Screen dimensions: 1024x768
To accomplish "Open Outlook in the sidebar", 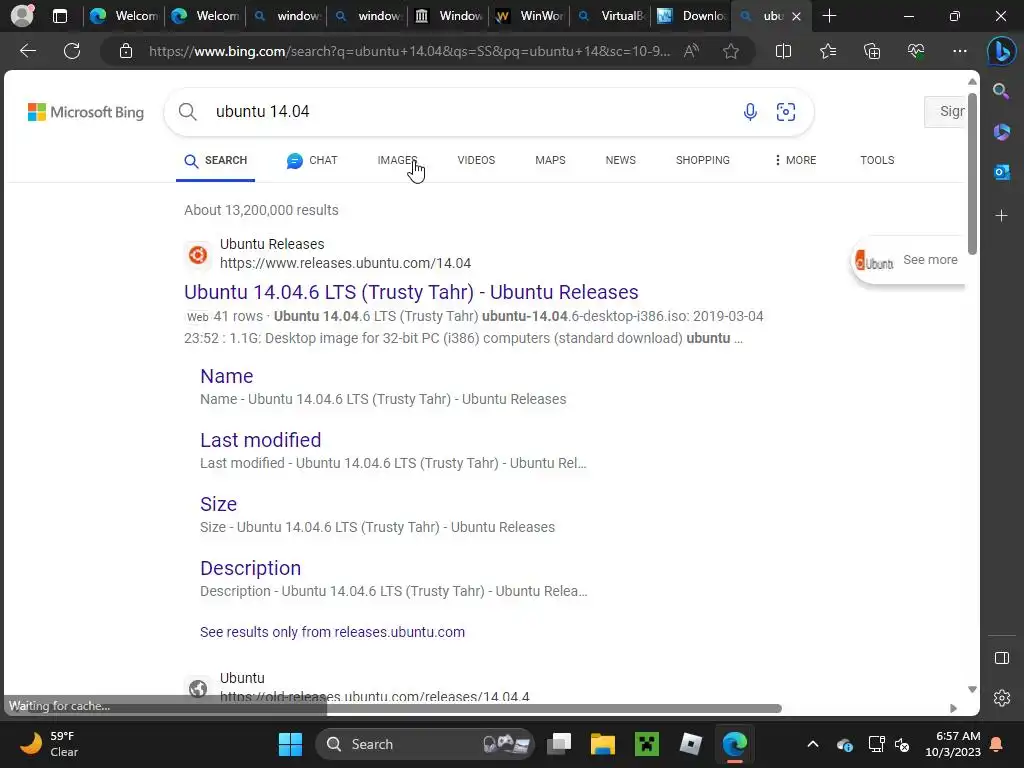I will [1001, 172].
